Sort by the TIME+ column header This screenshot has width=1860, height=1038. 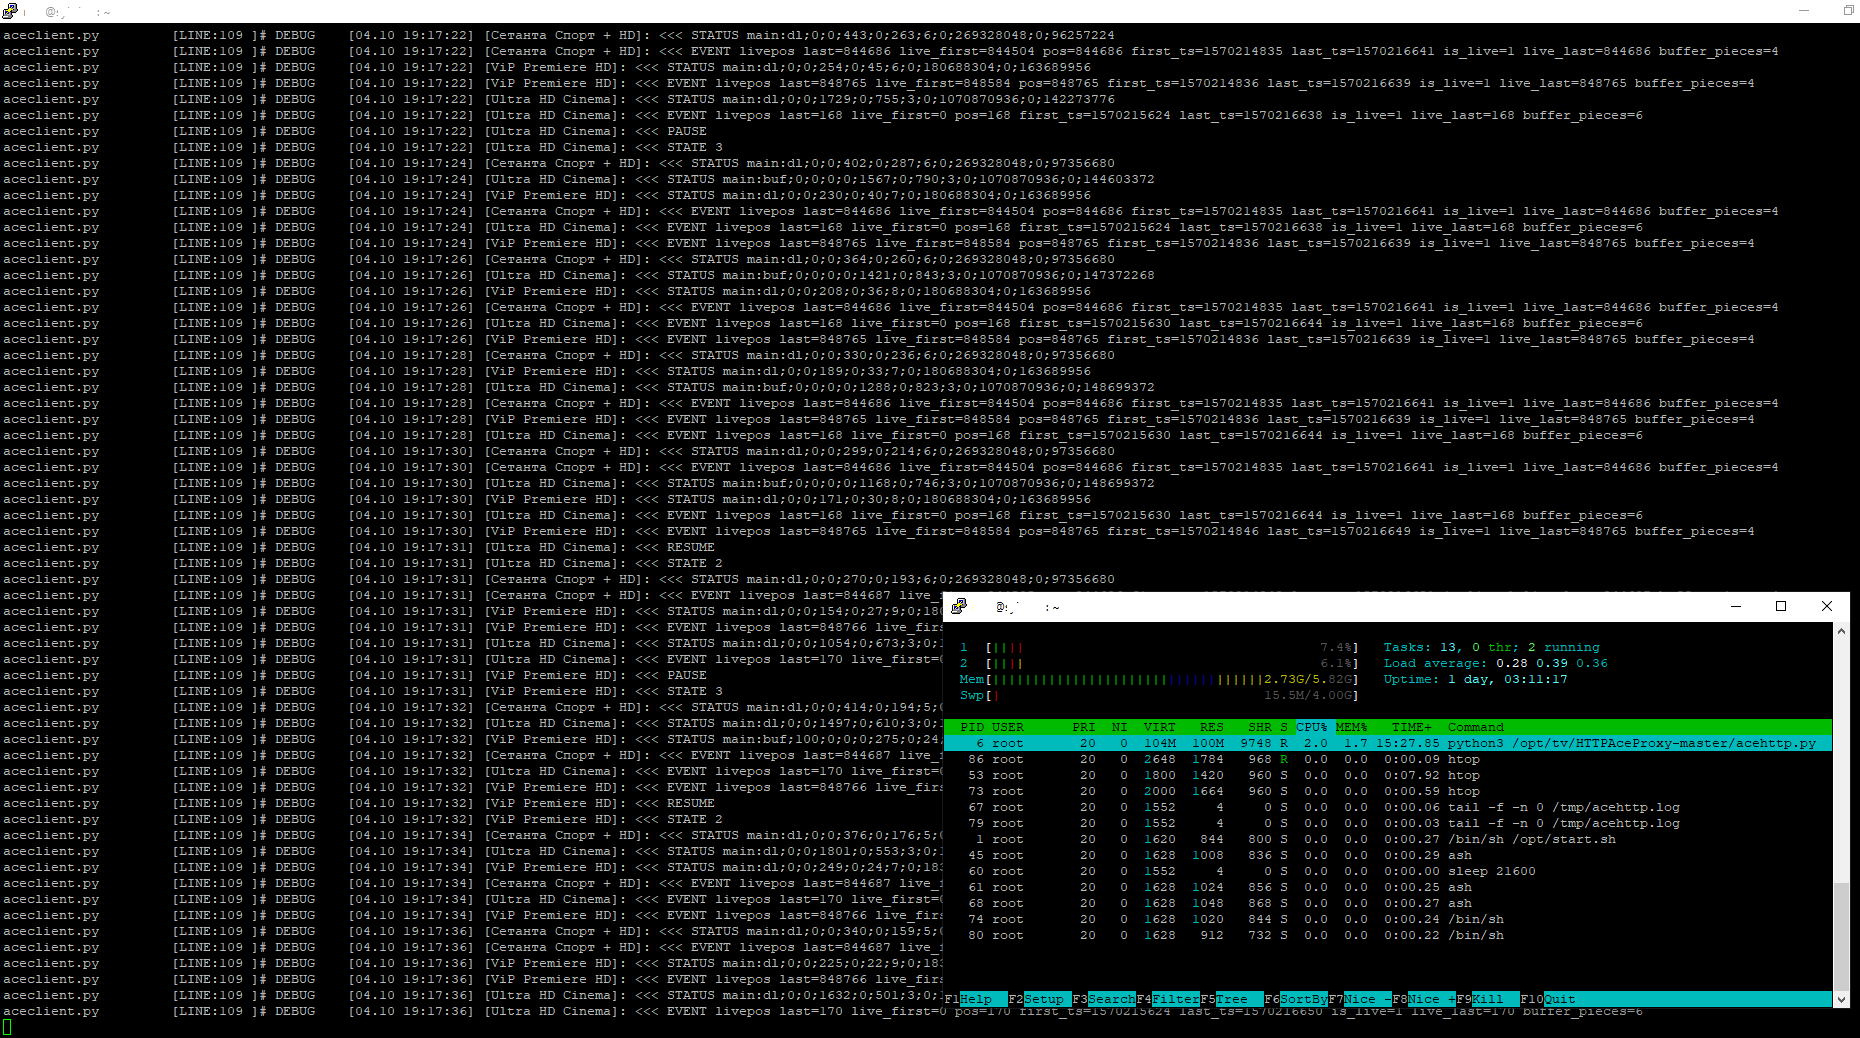point(1412,727)
